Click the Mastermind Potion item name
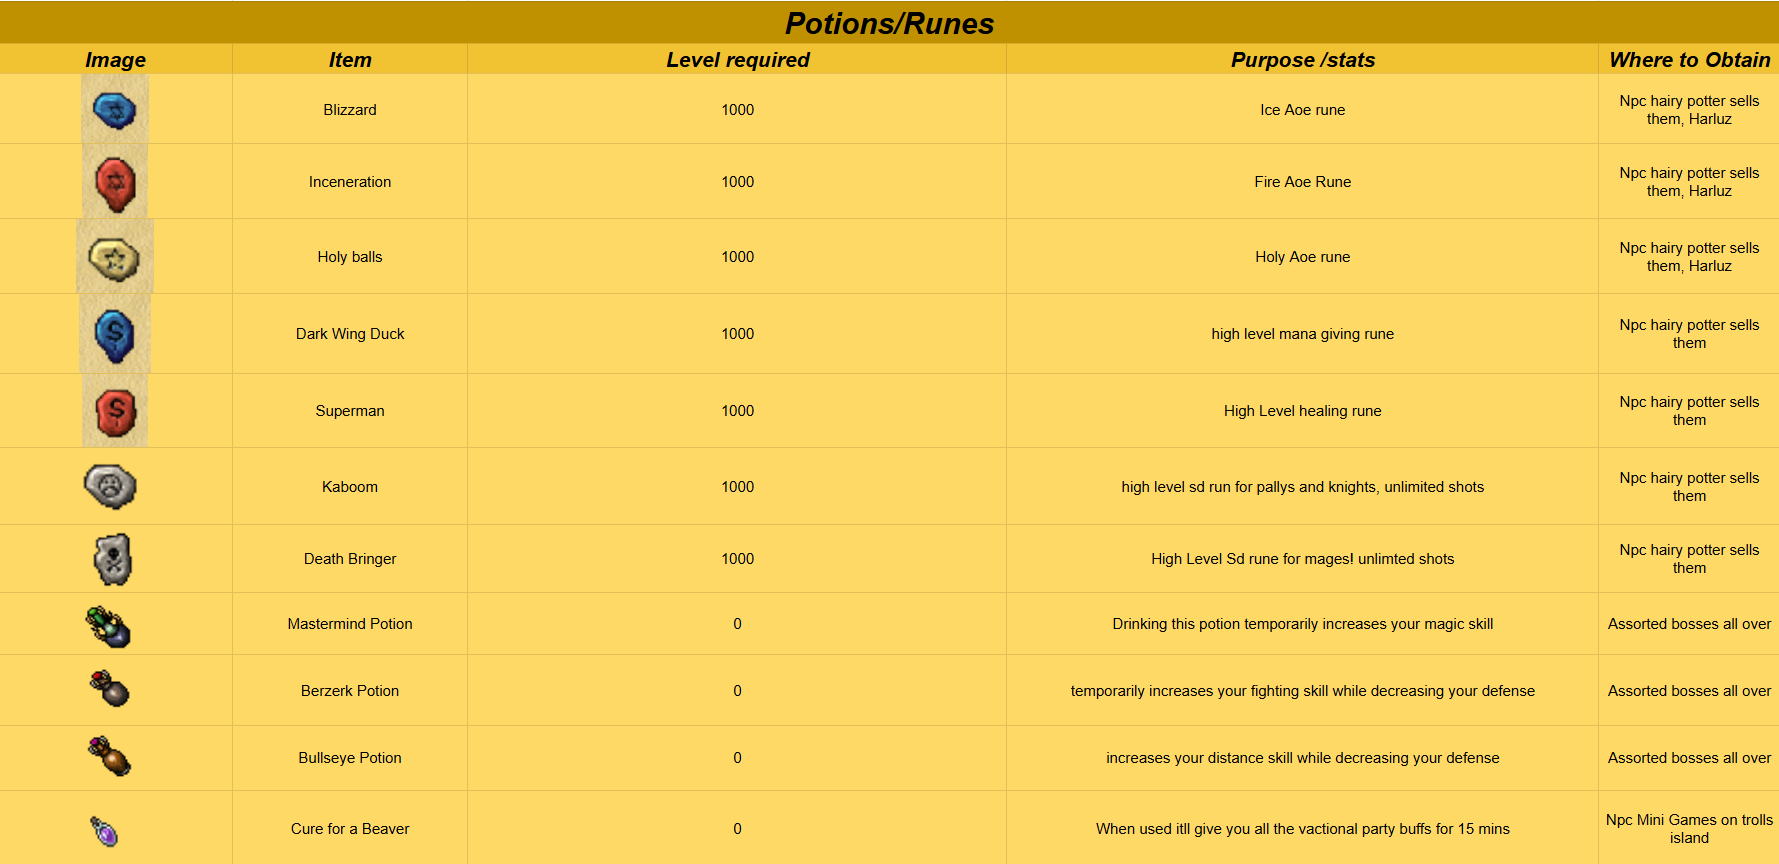The height and width of the screenshot is (864, 1779). 350,624
